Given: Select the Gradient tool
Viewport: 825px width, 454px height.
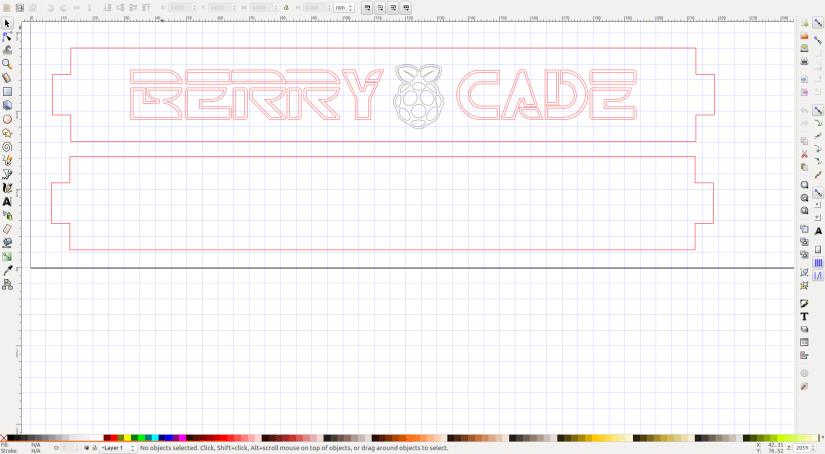Looking at the screenshot, I should (x=7, y=257).
